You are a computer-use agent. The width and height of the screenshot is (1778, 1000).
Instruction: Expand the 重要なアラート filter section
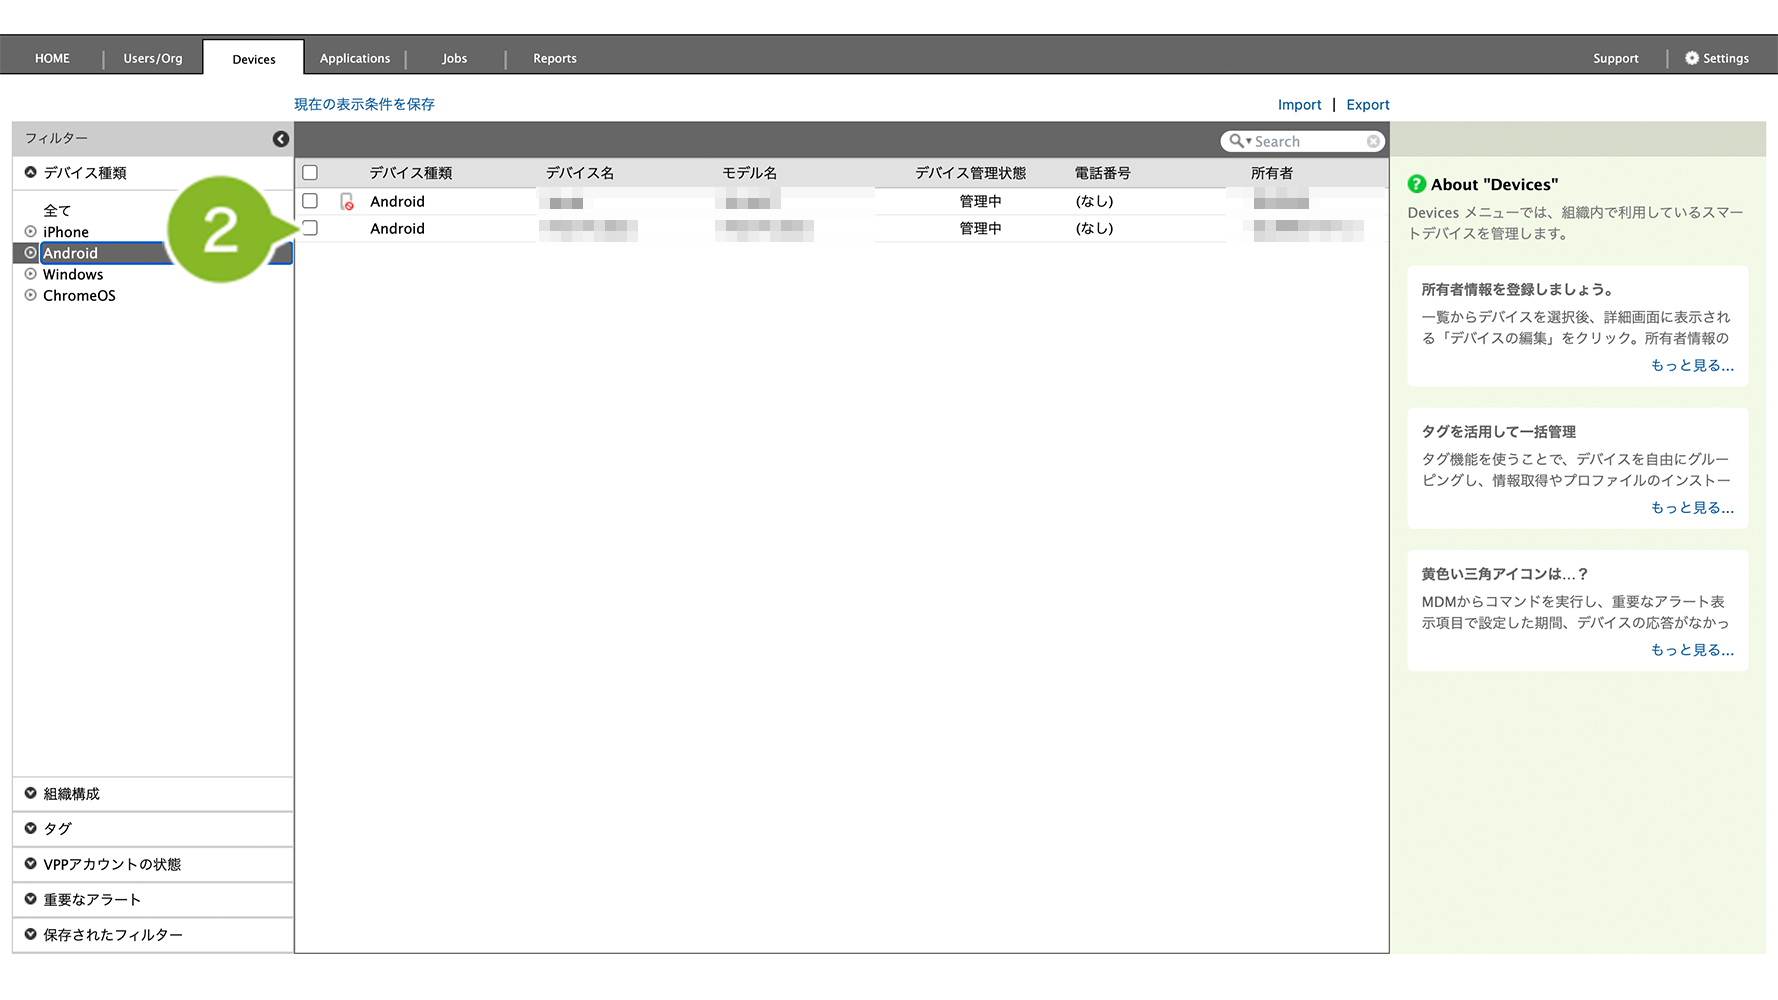tap(91, 900)
